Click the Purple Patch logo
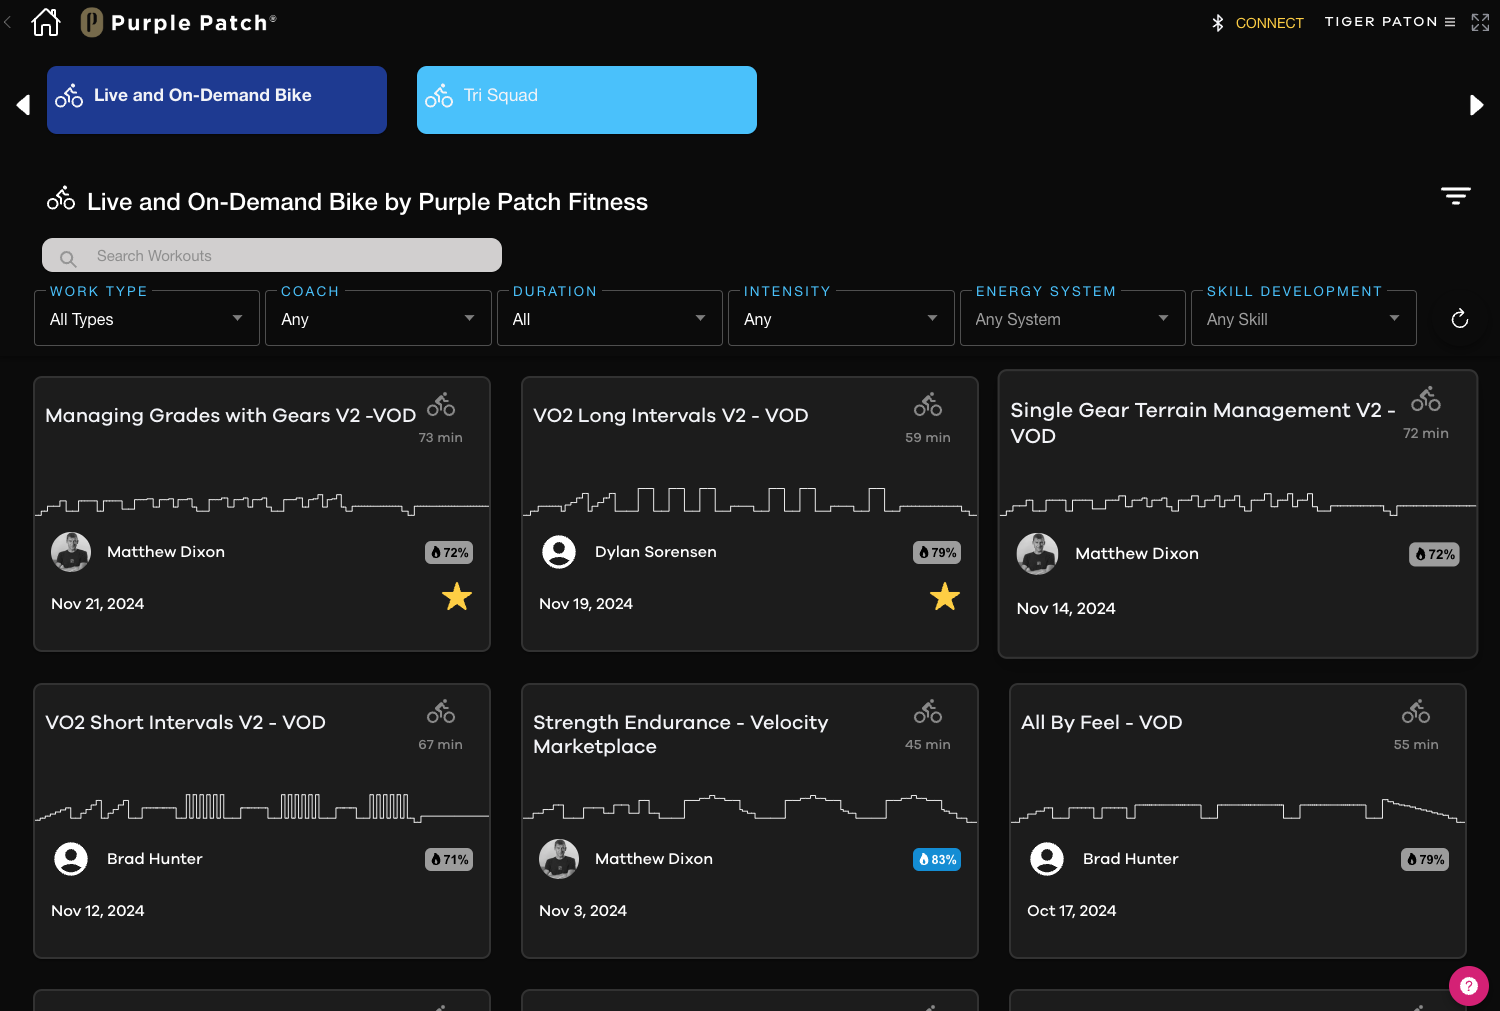This screenshot has height=1011, width=1500. (178, 22)
